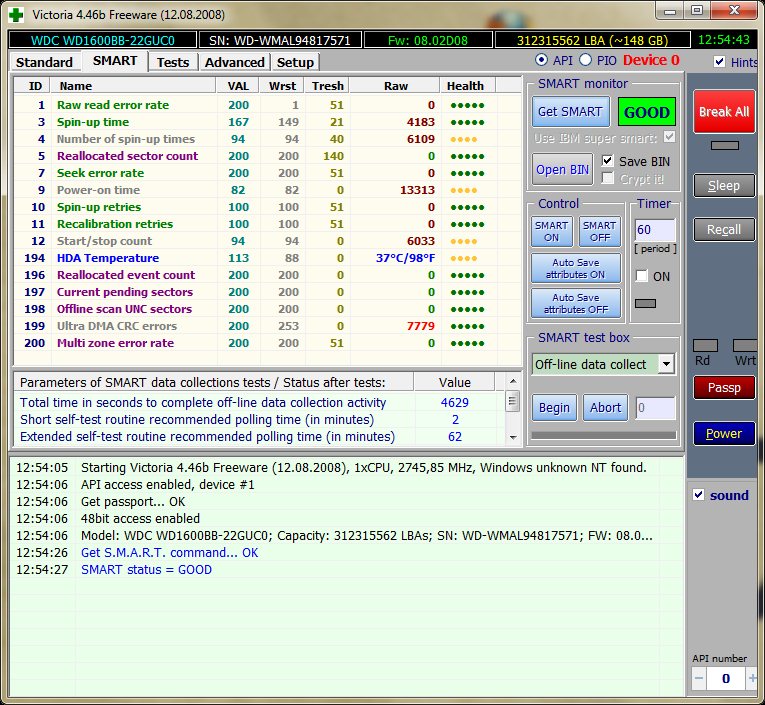This screenshot has height=705, width=765.
Task: Select the HDA Temperature row
Action: 267,258
